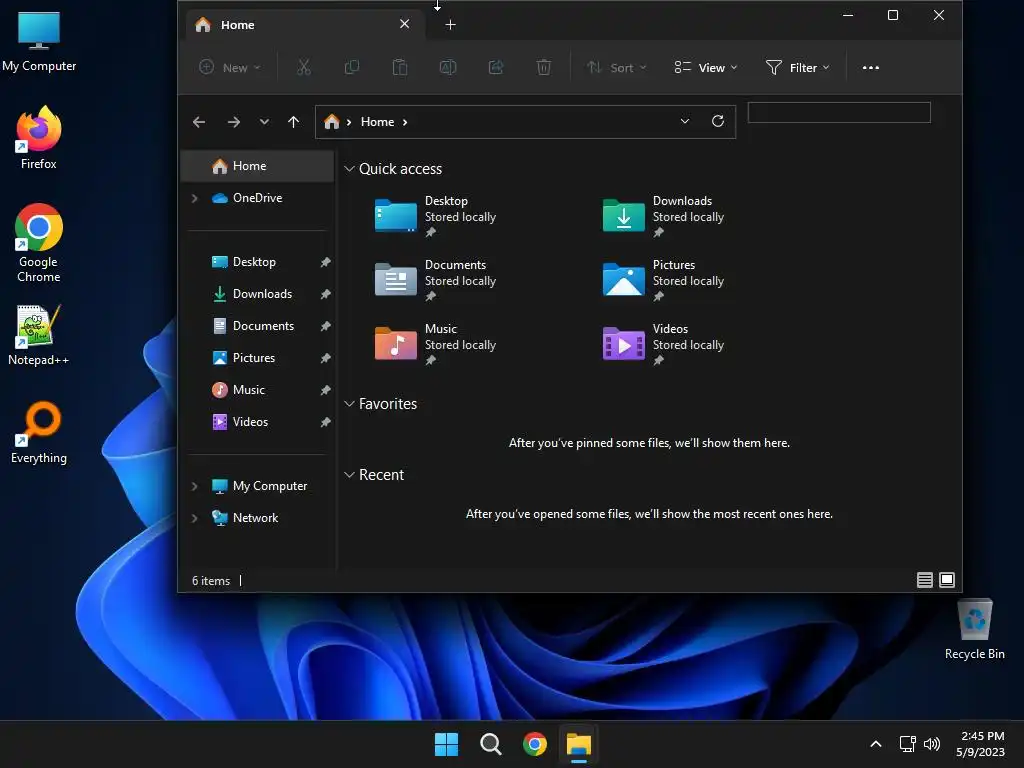Click the search box in File Explorer
1024x768 pixels.
pyautogui.click(x=839, y=112)
